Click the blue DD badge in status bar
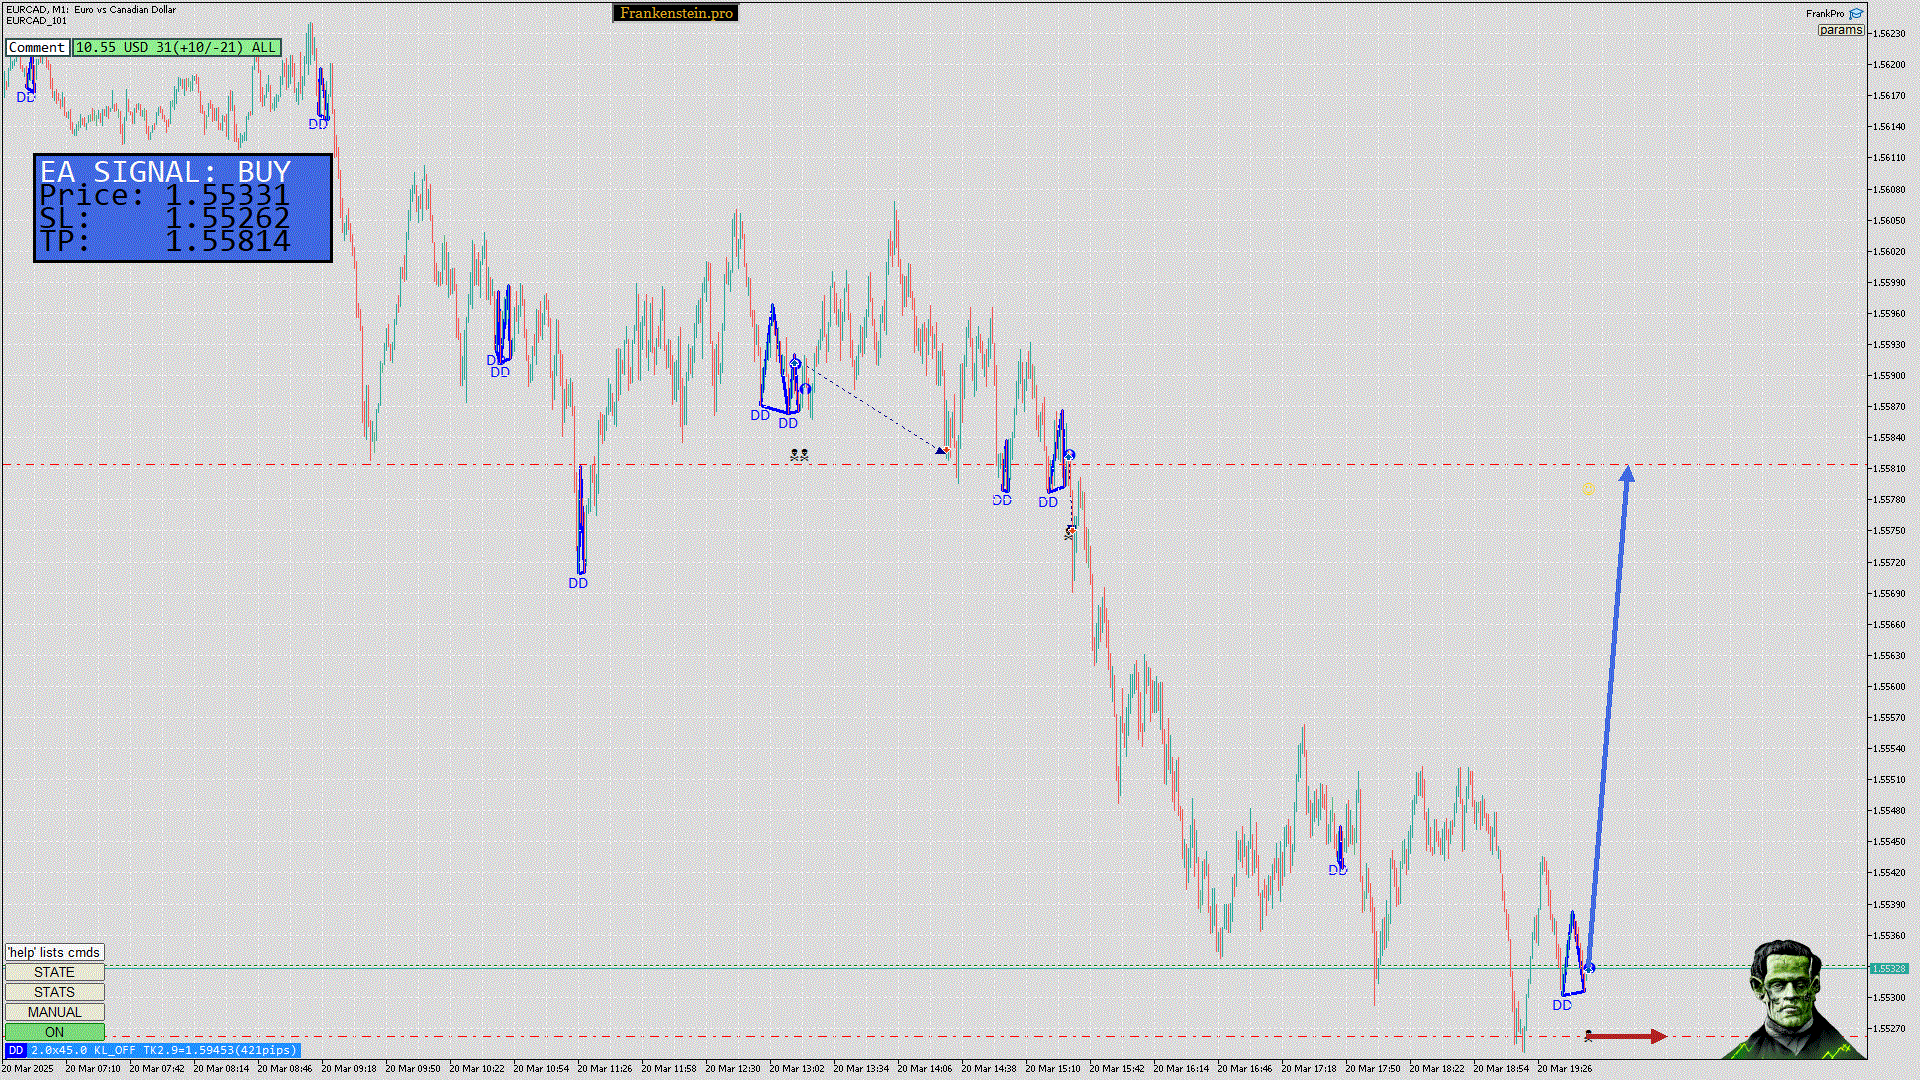 (x=15, y=1050)
